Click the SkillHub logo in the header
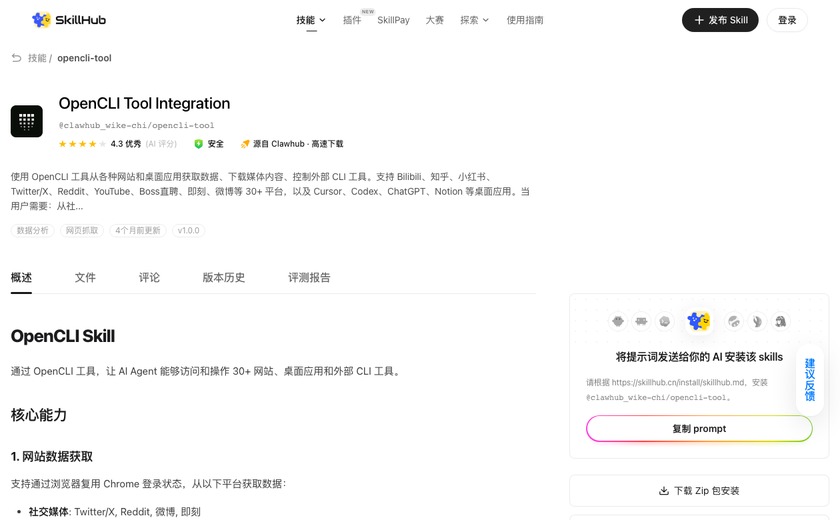 (69, 20)
